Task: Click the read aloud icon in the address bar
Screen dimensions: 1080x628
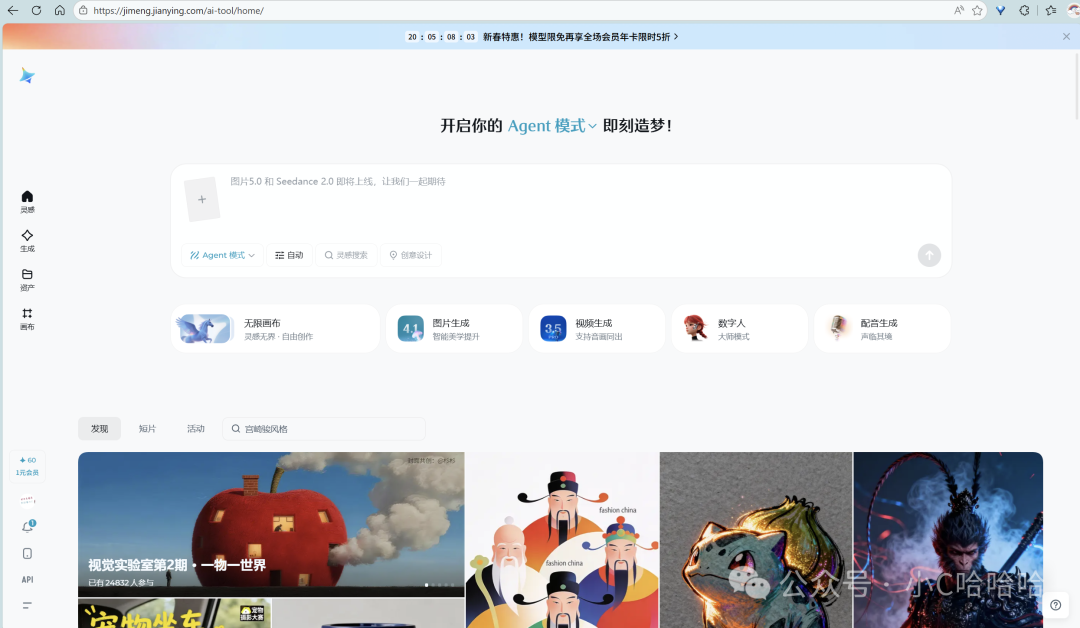Action: click(x=959, y=10)
